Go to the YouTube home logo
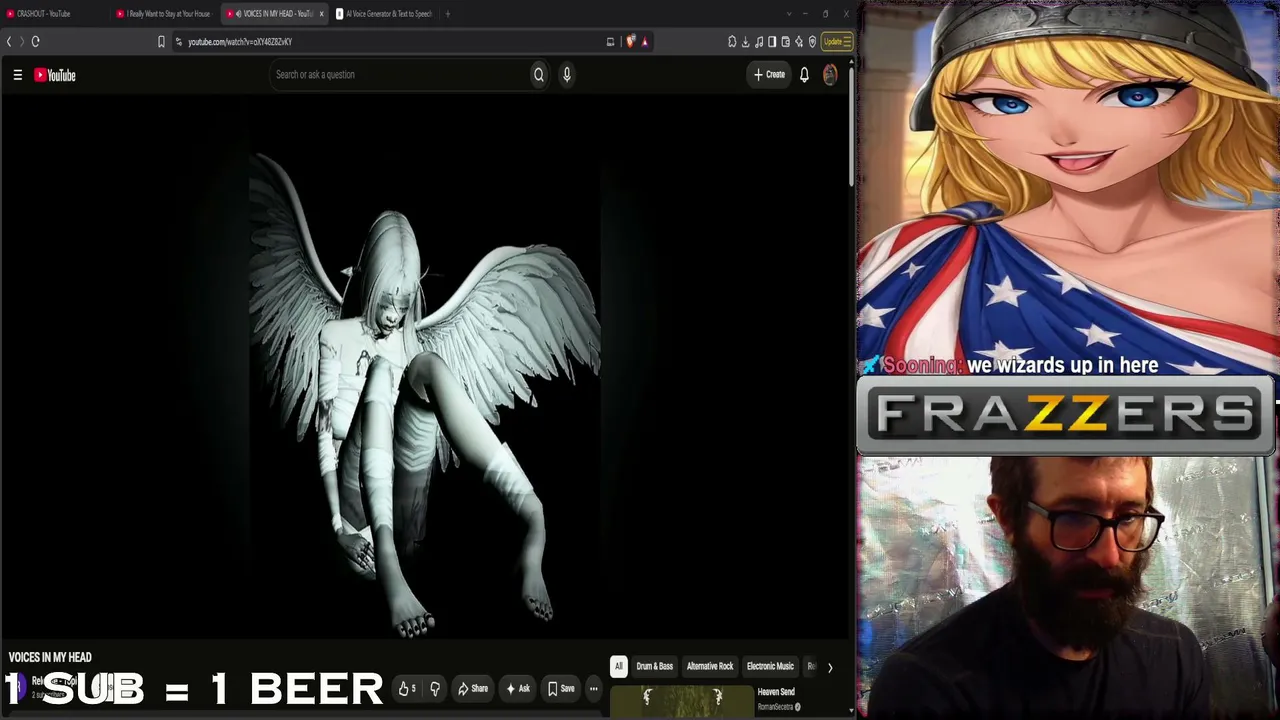 [x=55, y=75]
